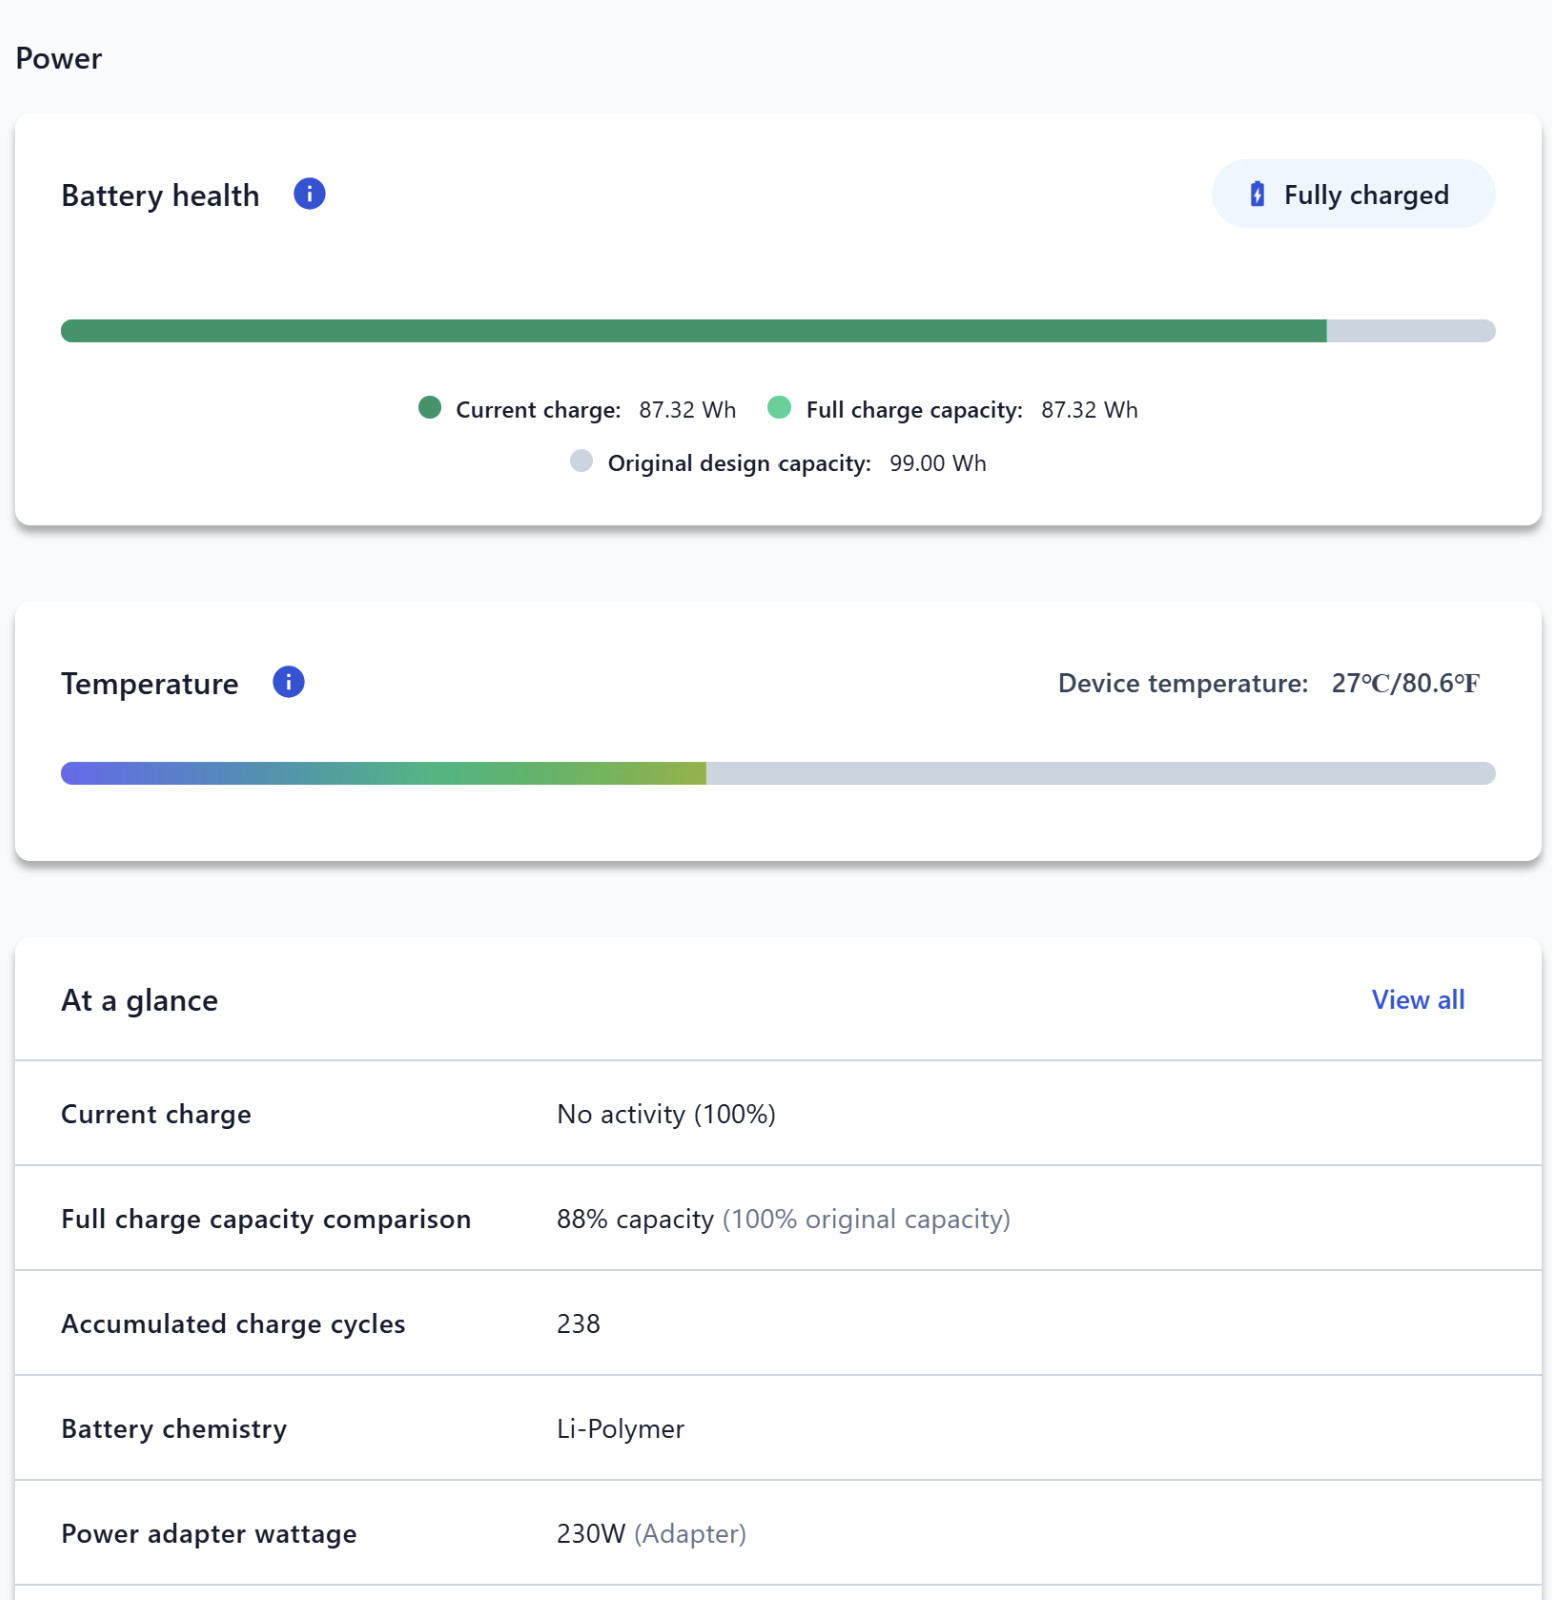Click the Original design capacity gray dot
Viewport: 1552px width, 1600px height.
[581, 461]
